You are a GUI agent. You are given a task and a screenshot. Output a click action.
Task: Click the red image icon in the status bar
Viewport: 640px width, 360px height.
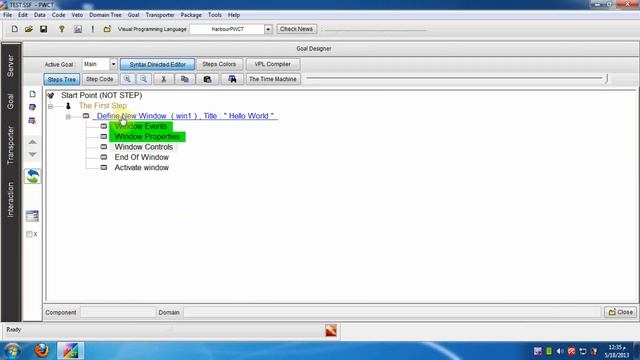coord(331,330)
